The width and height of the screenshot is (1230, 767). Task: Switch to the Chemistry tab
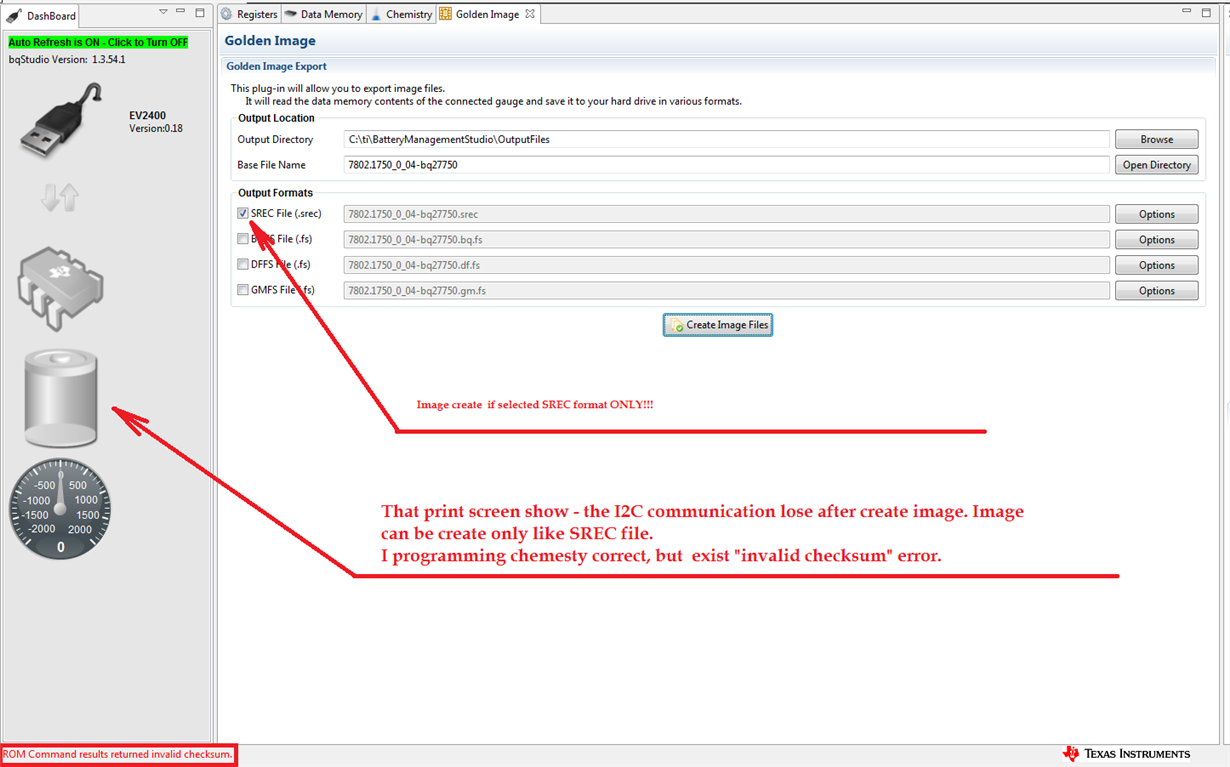pos(401,14)
